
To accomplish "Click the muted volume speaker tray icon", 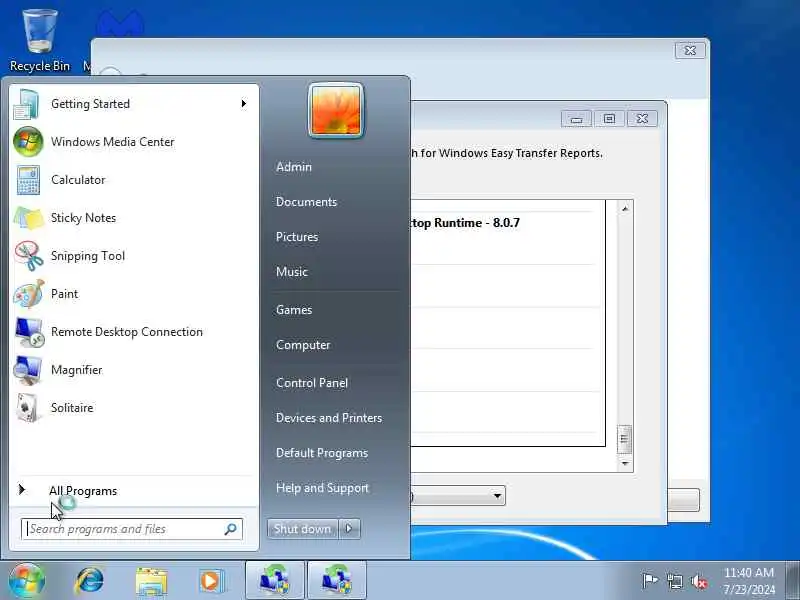I will (x=699, y=581).
